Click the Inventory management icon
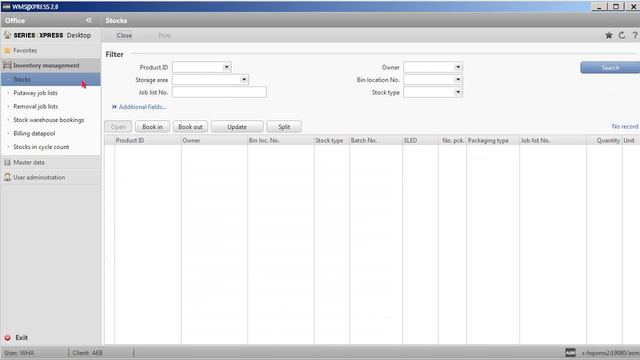The image size is (640, 360). (x=7, y=65)
